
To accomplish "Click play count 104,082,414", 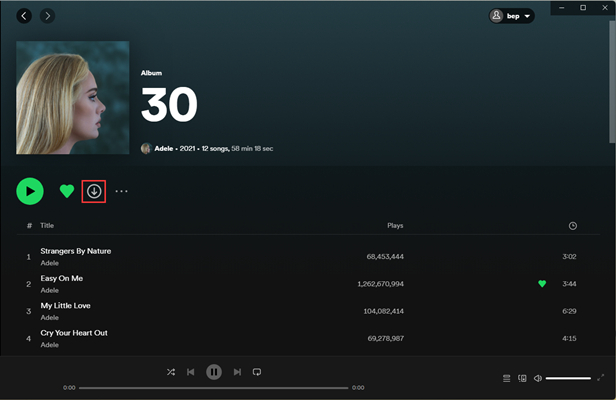I will point(383,311).
